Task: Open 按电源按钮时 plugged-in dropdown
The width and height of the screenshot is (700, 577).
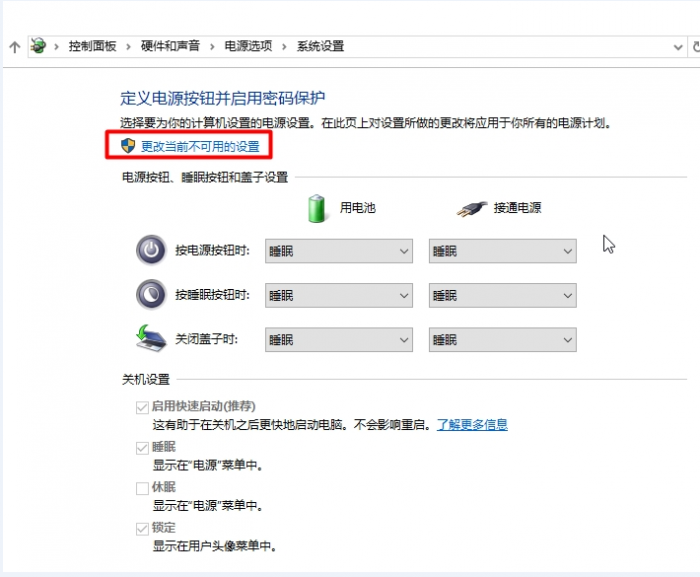Action: 503,251
